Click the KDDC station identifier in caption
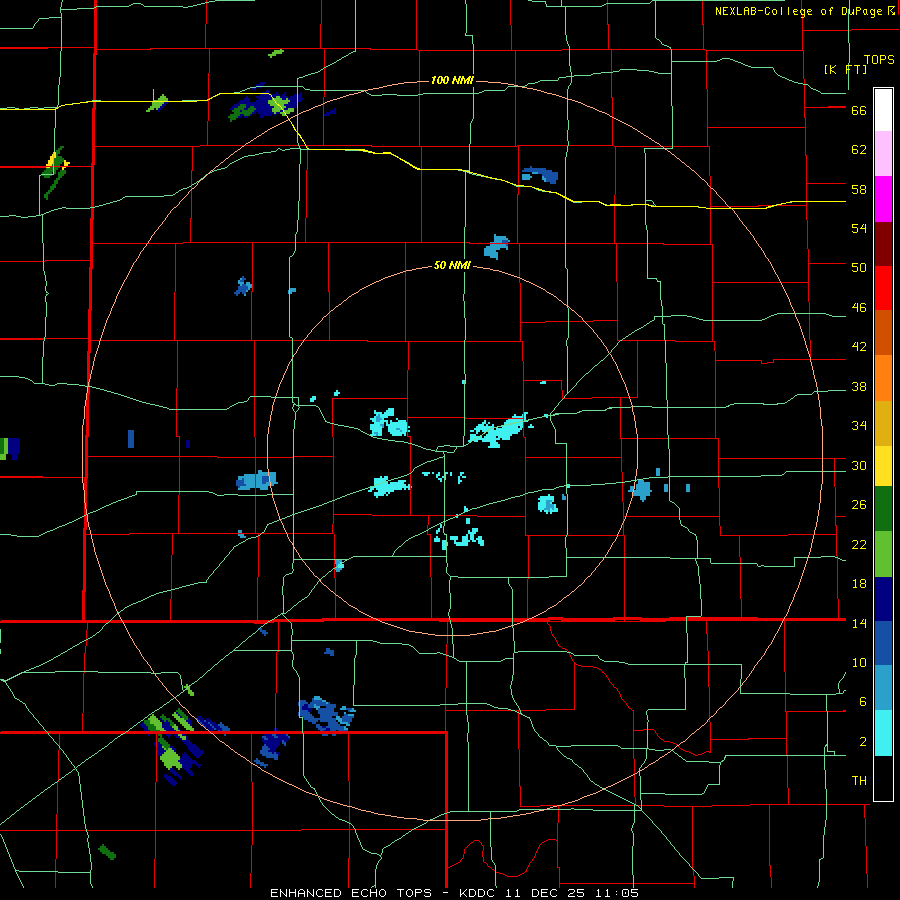Viewport: 900px width, 900px height. pos(480,893)
